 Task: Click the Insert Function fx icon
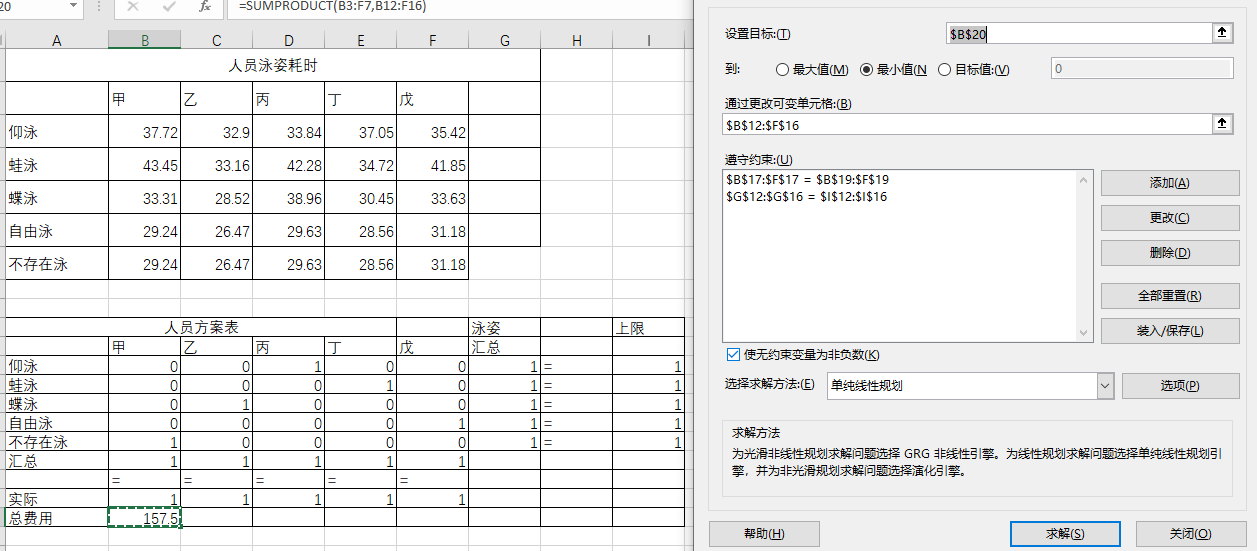(x=205, y=7)
